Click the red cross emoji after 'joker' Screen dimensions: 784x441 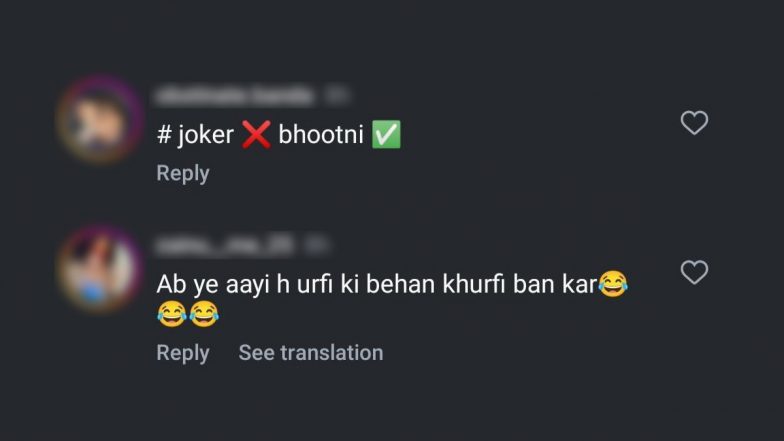click(x=256, y=134)
